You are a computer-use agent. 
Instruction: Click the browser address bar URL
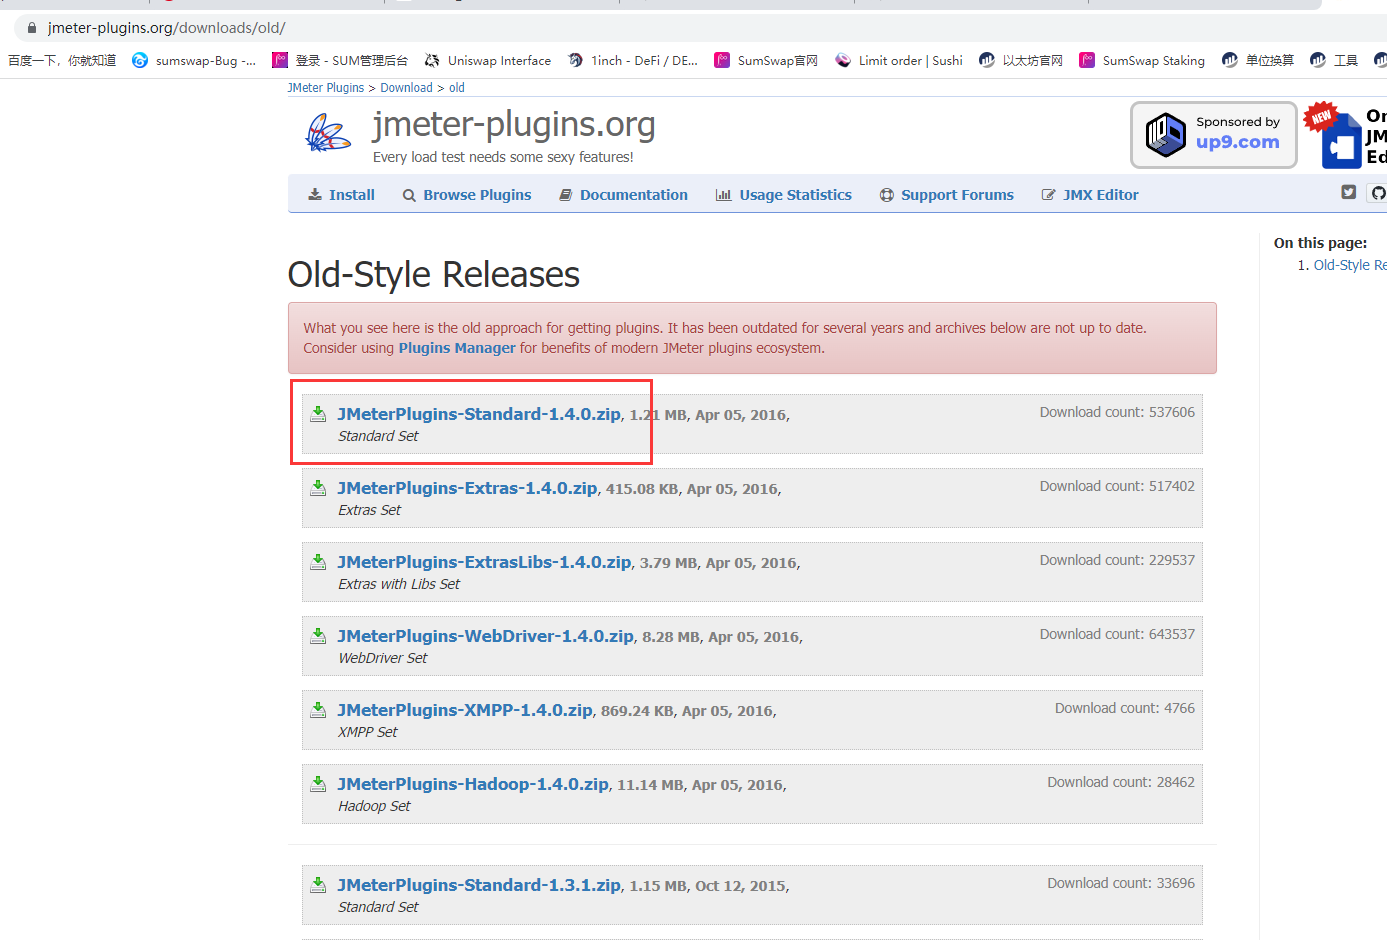click(x=167, y=28)
